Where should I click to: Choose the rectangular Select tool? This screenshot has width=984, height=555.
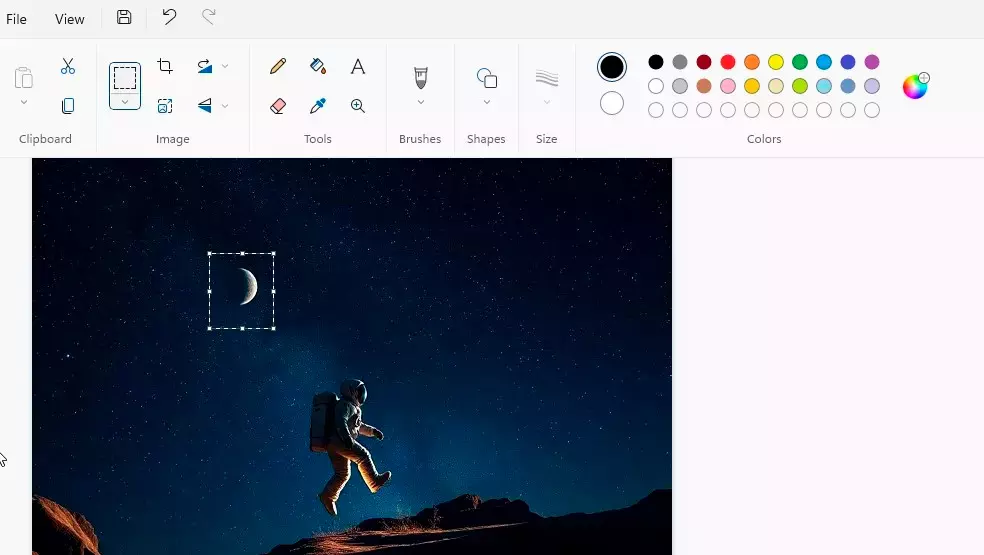pos(125,78)
